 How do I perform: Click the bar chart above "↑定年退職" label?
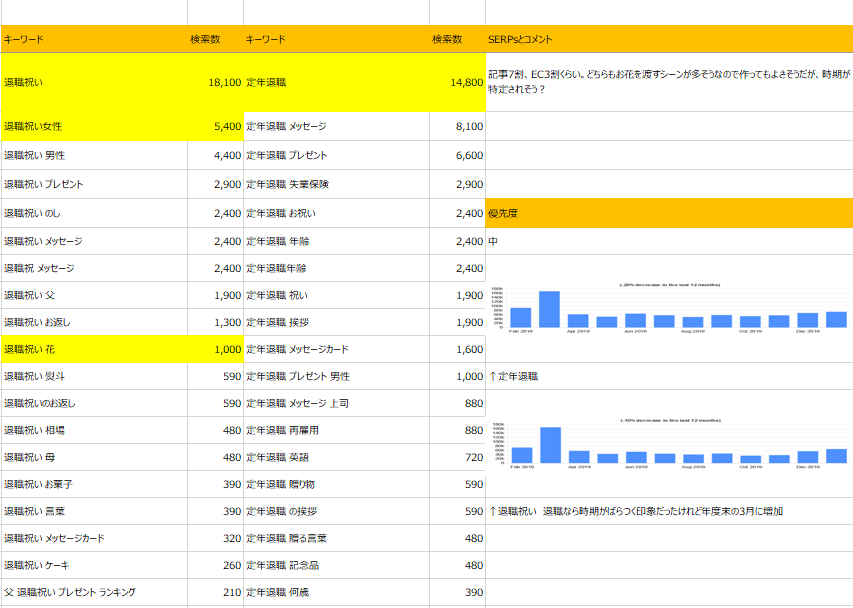pyautogui.click(x=668, y=309)
